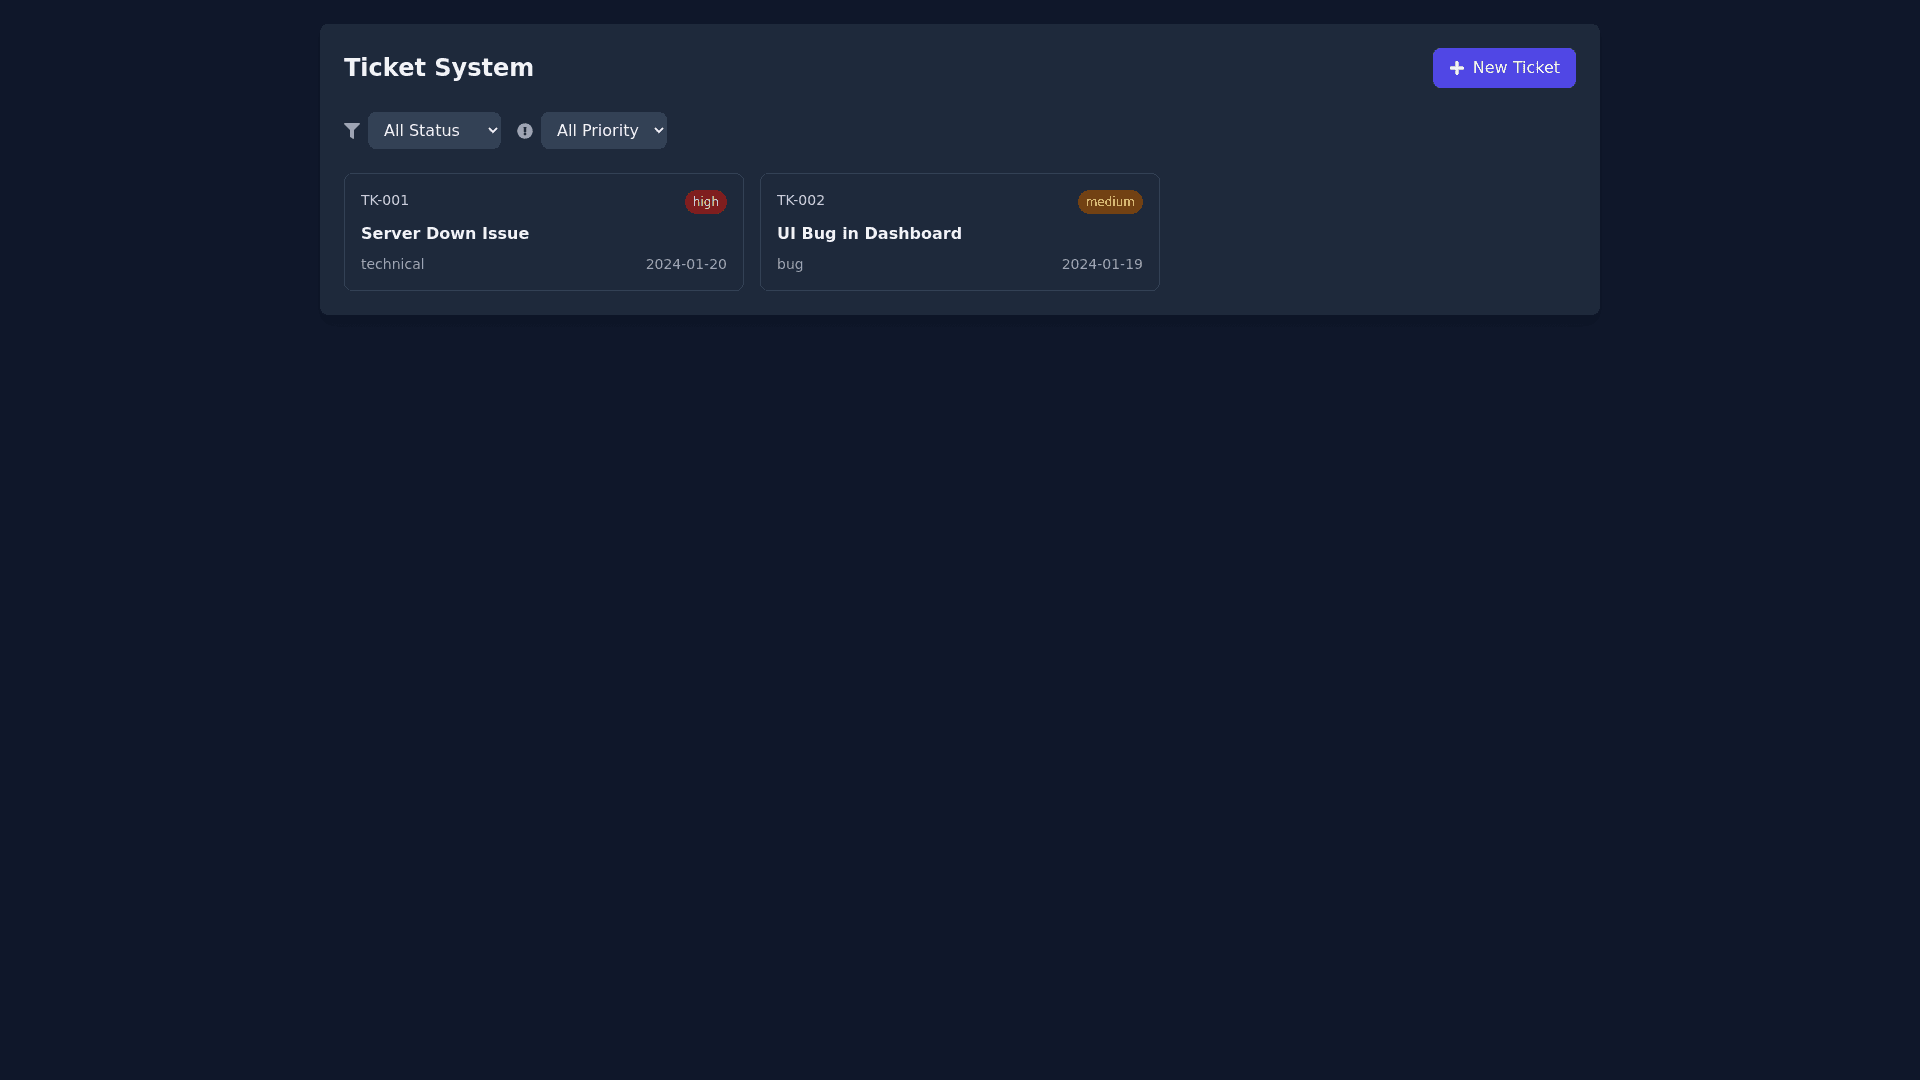
Task: Click the red high priority badge
Action: pos(705,202)
